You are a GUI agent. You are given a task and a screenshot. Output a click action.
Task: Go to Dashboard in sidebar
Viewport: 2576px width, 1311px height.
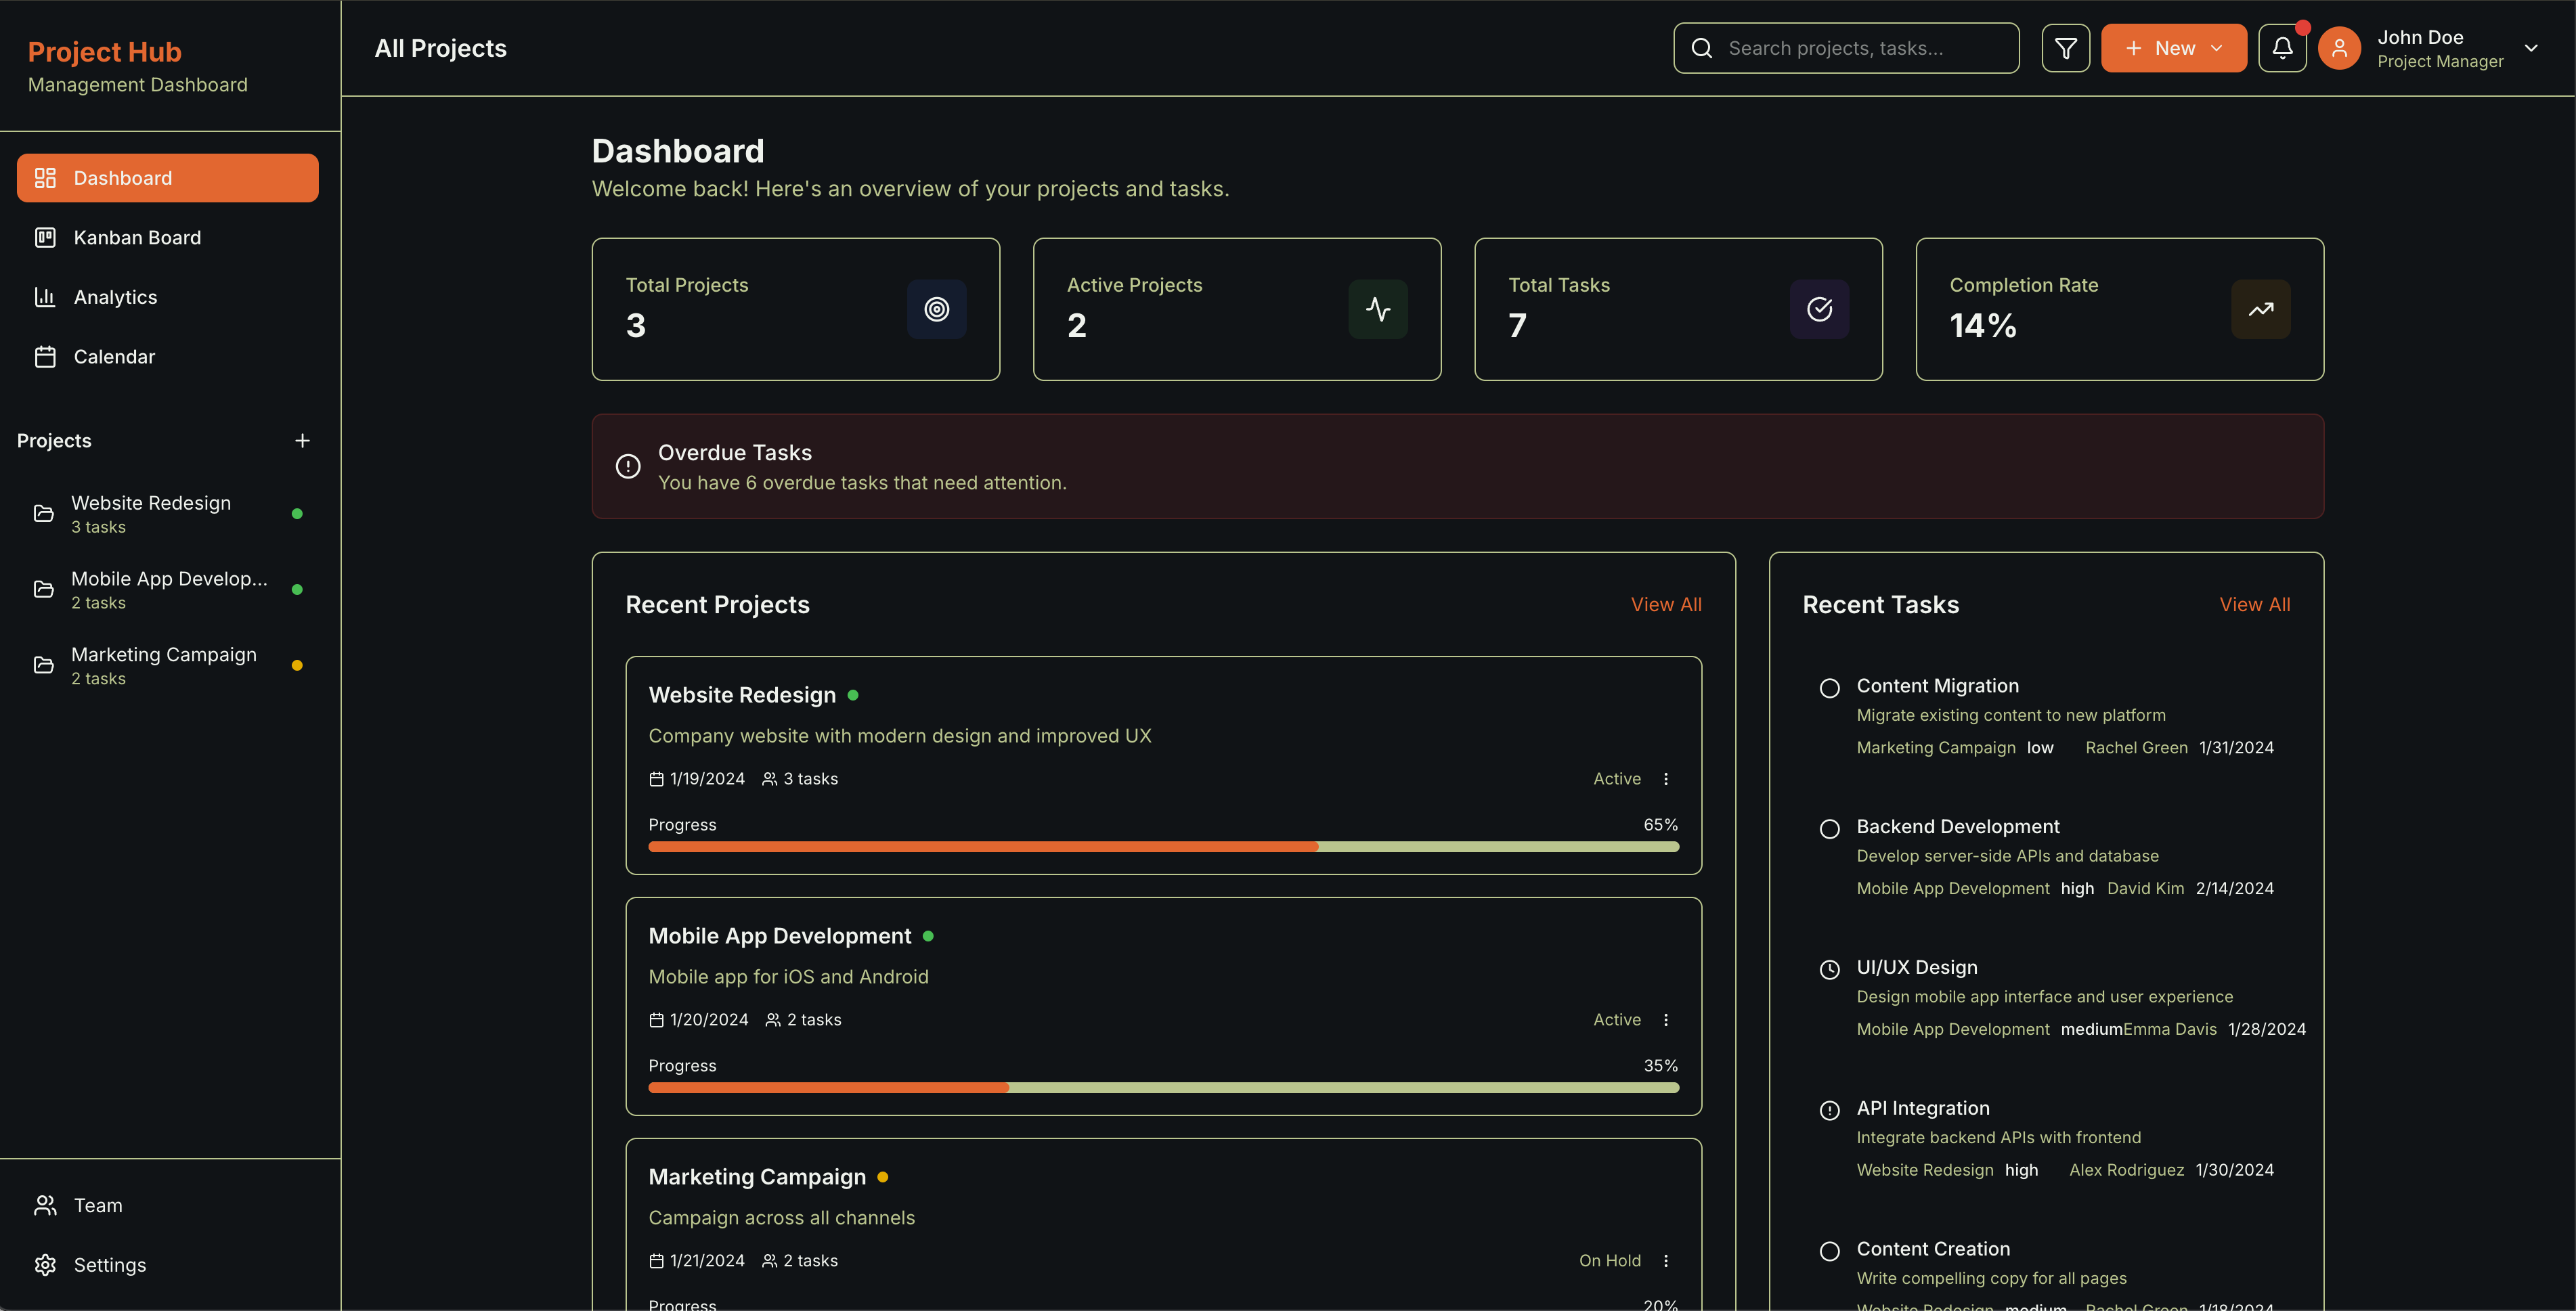point(168,178)
